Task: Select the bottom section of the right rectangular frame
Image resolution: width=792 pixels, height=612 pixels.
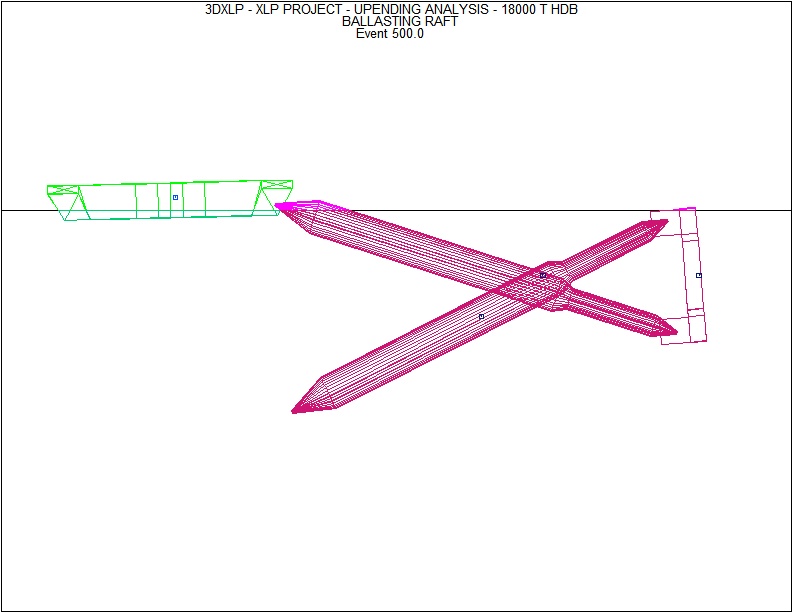Action: point(683,328)
